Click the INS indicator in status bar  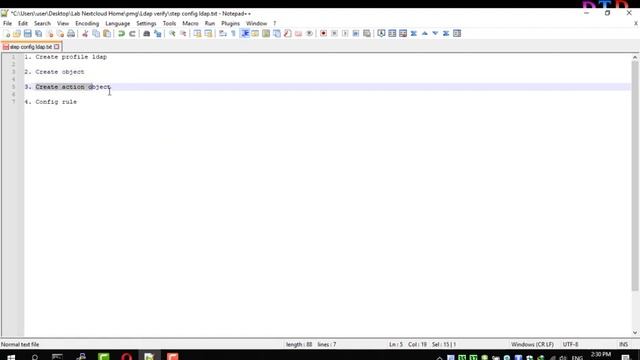623,344
